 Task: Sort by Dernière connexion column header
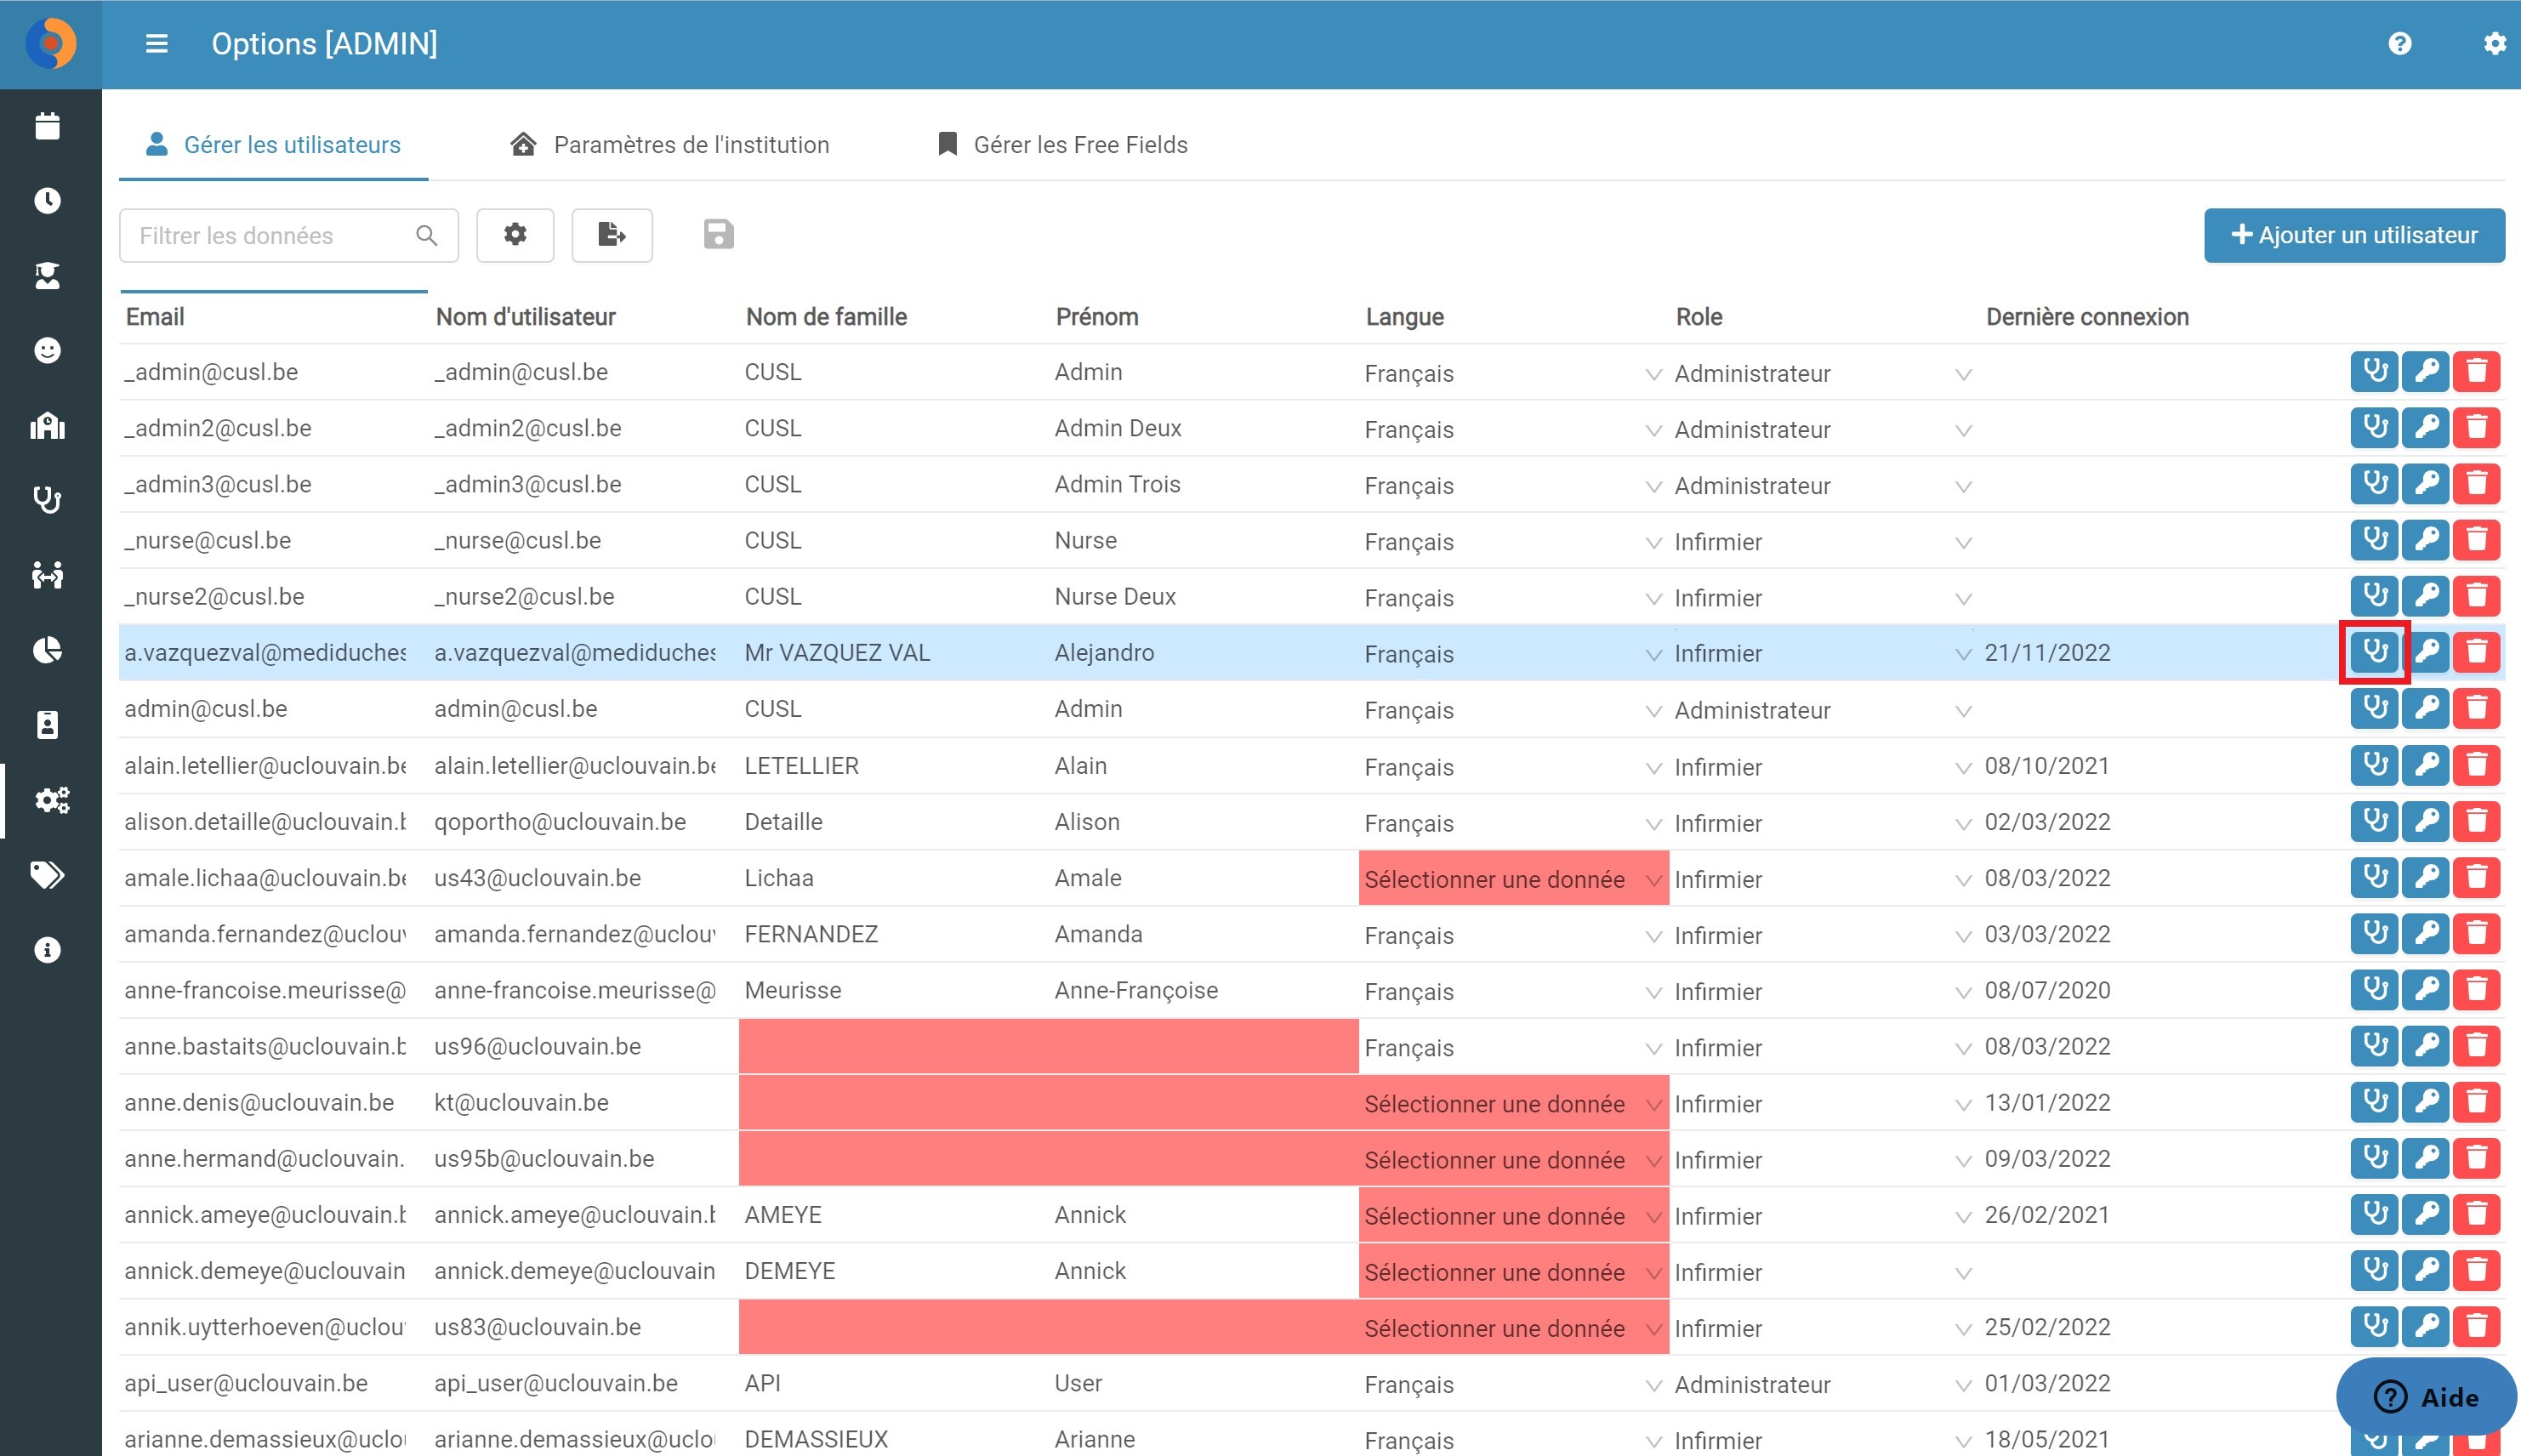pos(2087,317)
